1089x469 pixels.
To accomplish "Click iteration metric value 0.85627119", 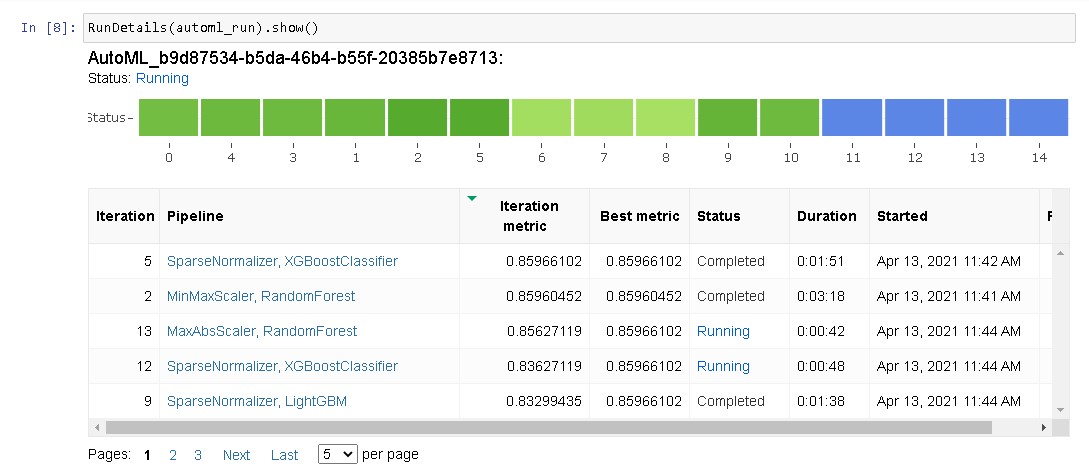I will pos(544,331).
